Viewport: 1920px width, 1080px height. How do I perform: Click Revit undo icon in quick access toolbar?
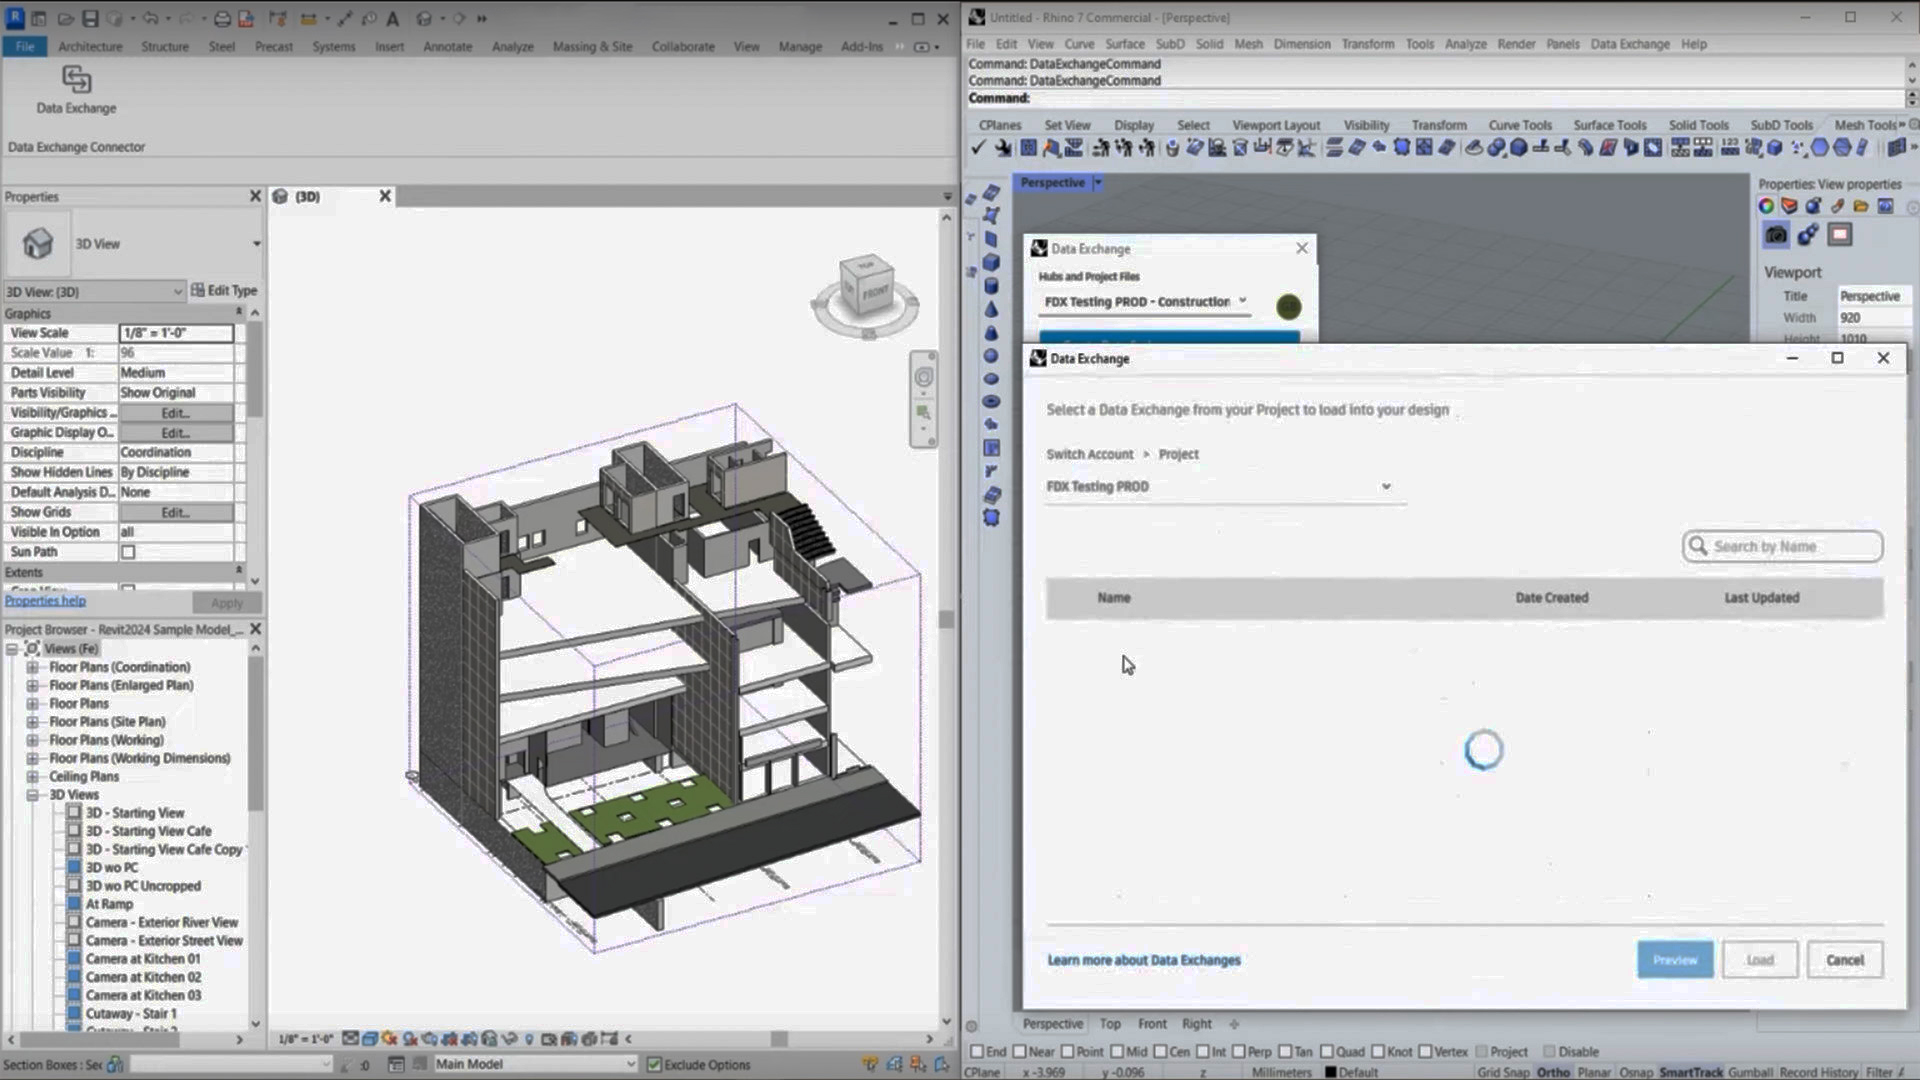(150, 18)
